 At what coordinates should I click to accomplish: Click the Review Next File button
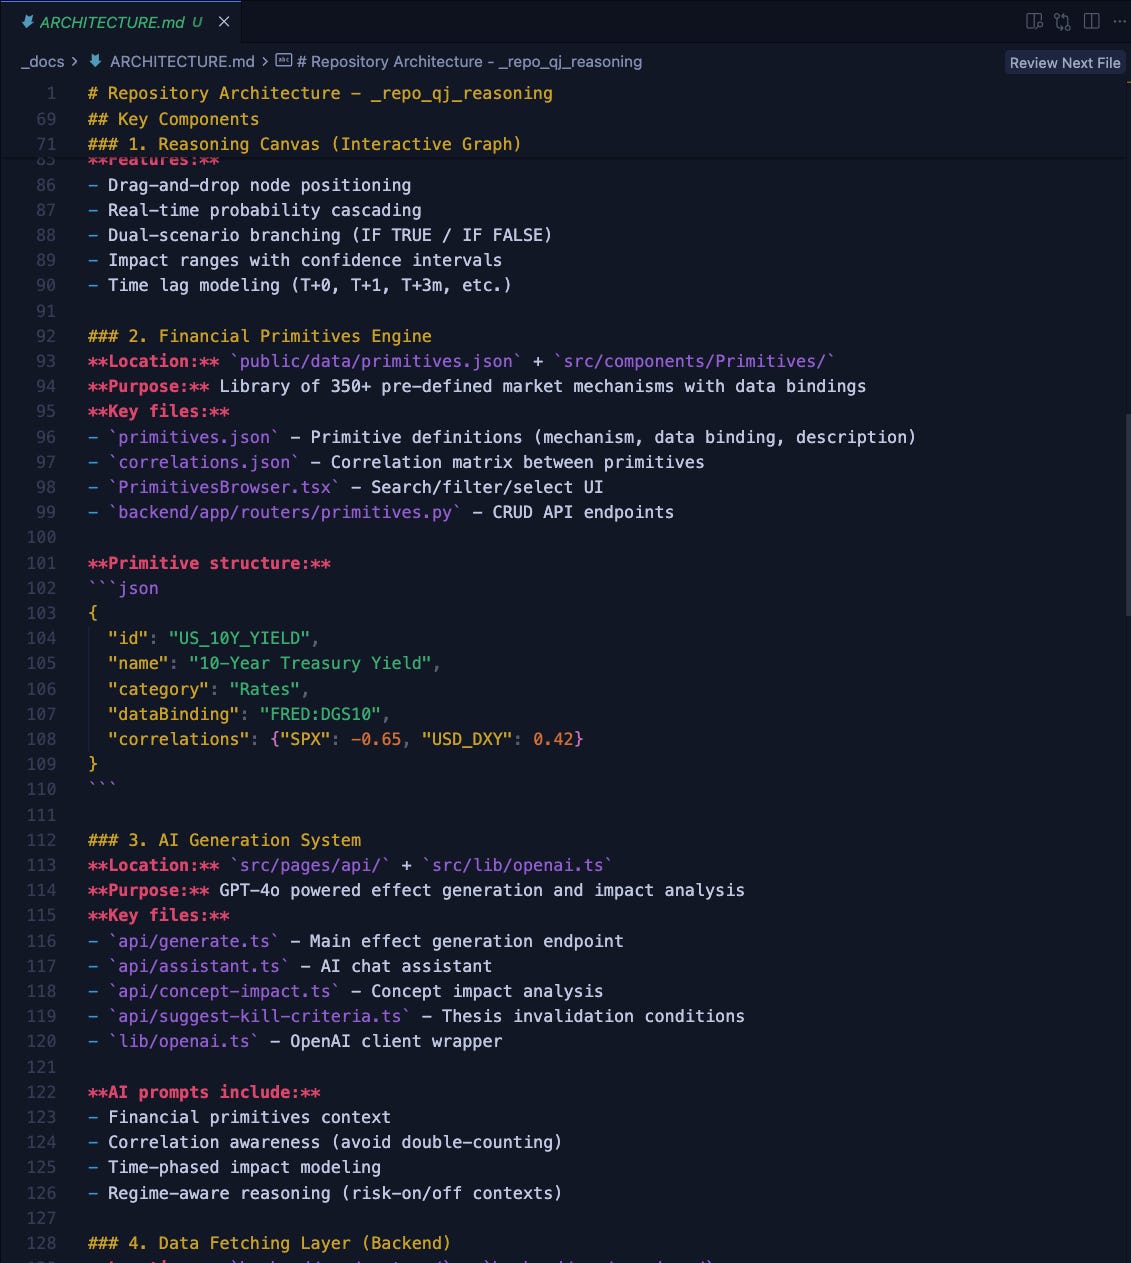(x=1065, y=62)
